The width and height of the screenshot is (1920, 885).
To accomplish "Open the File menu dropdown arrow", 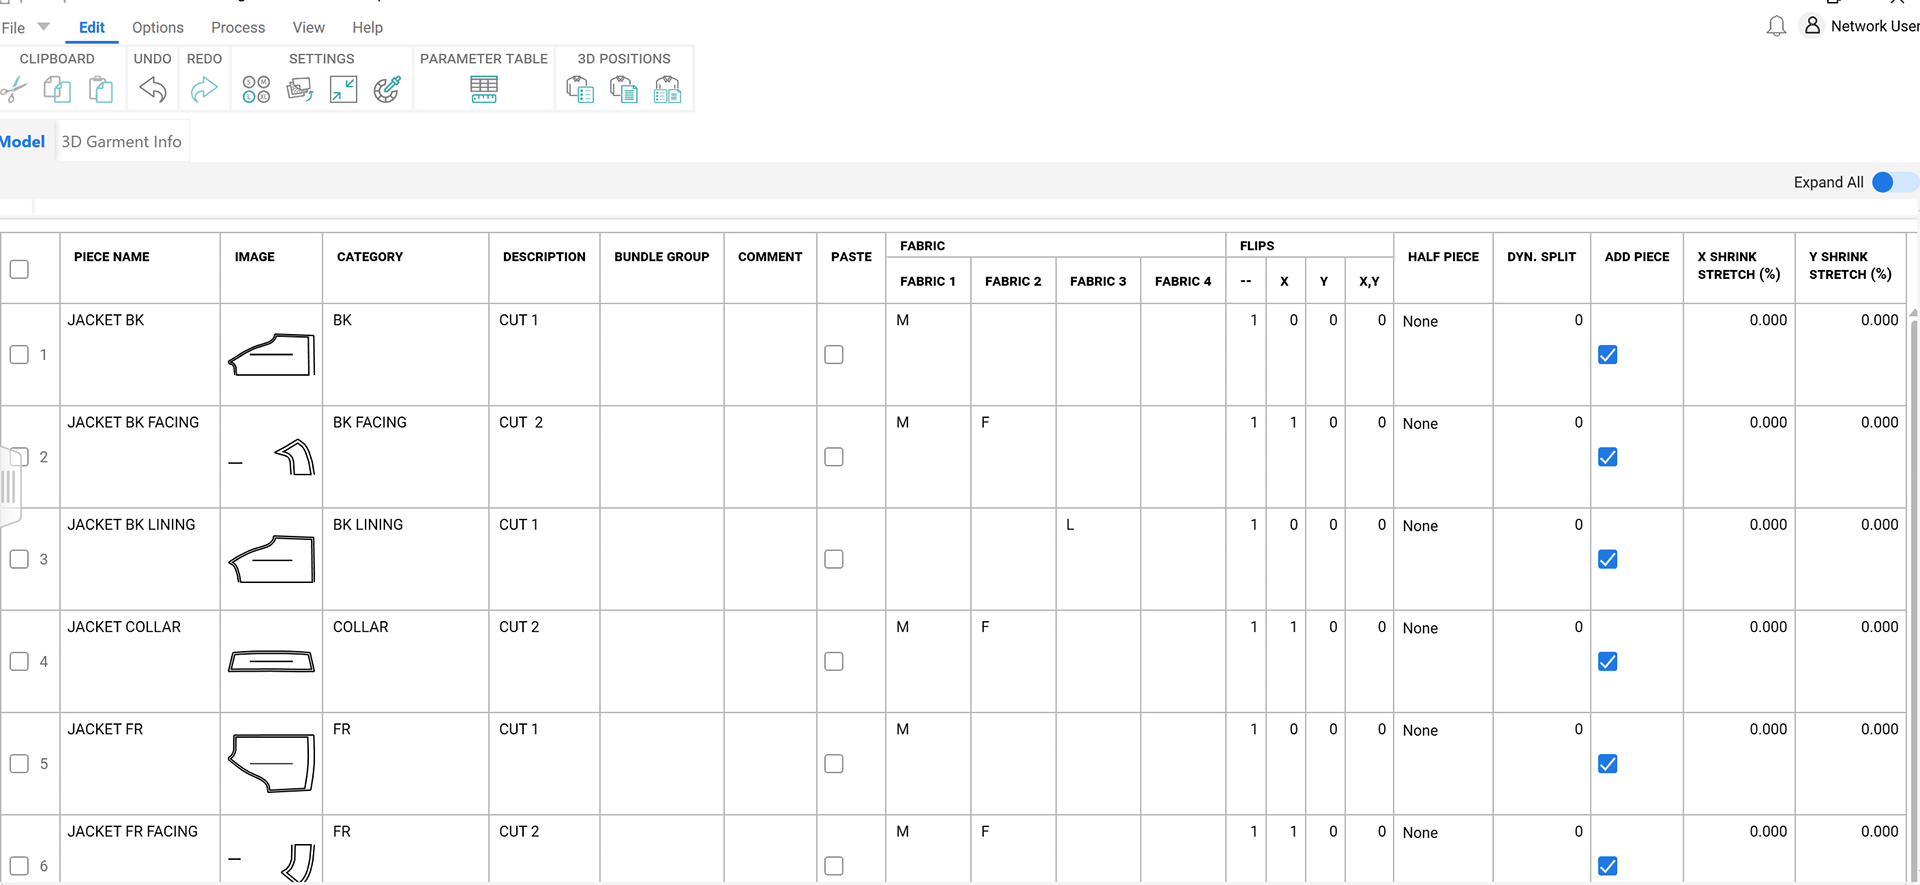I will pos(44,27).
